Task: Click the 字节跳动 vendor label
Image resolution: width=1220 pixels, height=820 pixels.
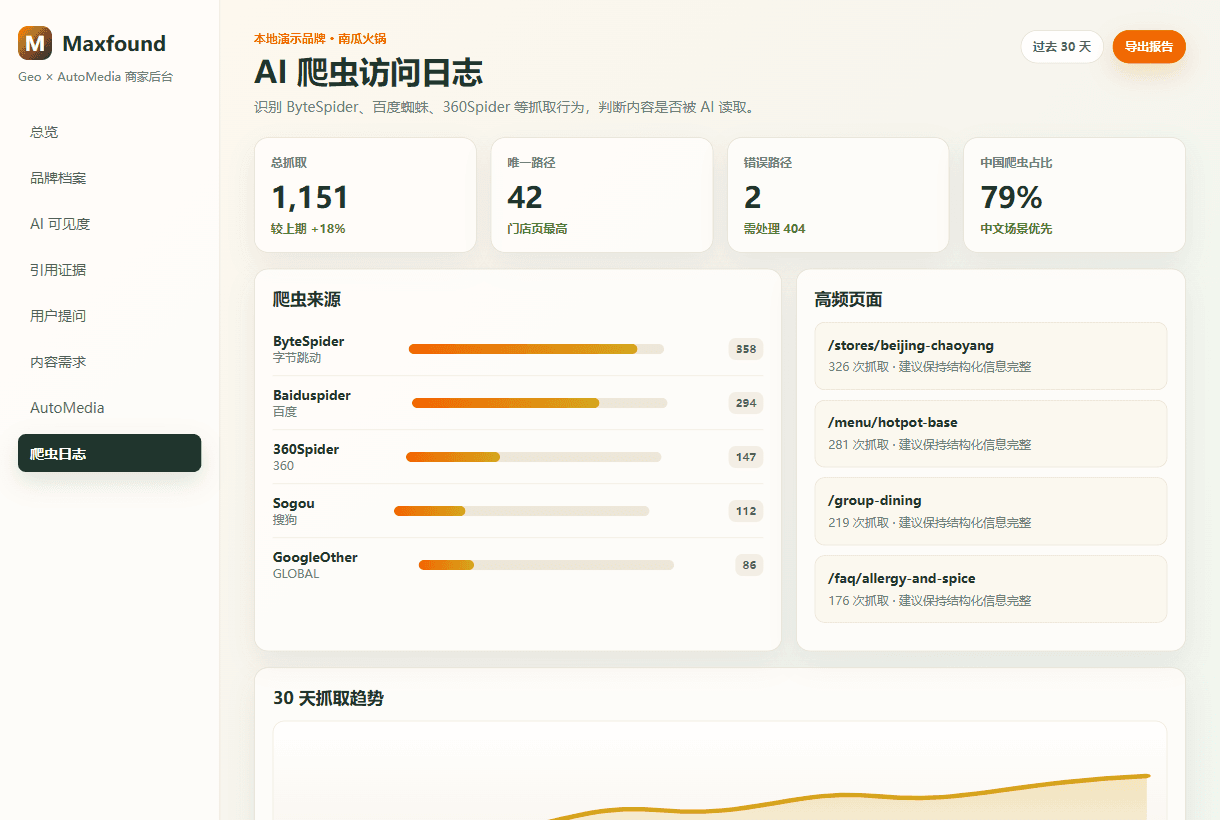Action: coord(297,358)
